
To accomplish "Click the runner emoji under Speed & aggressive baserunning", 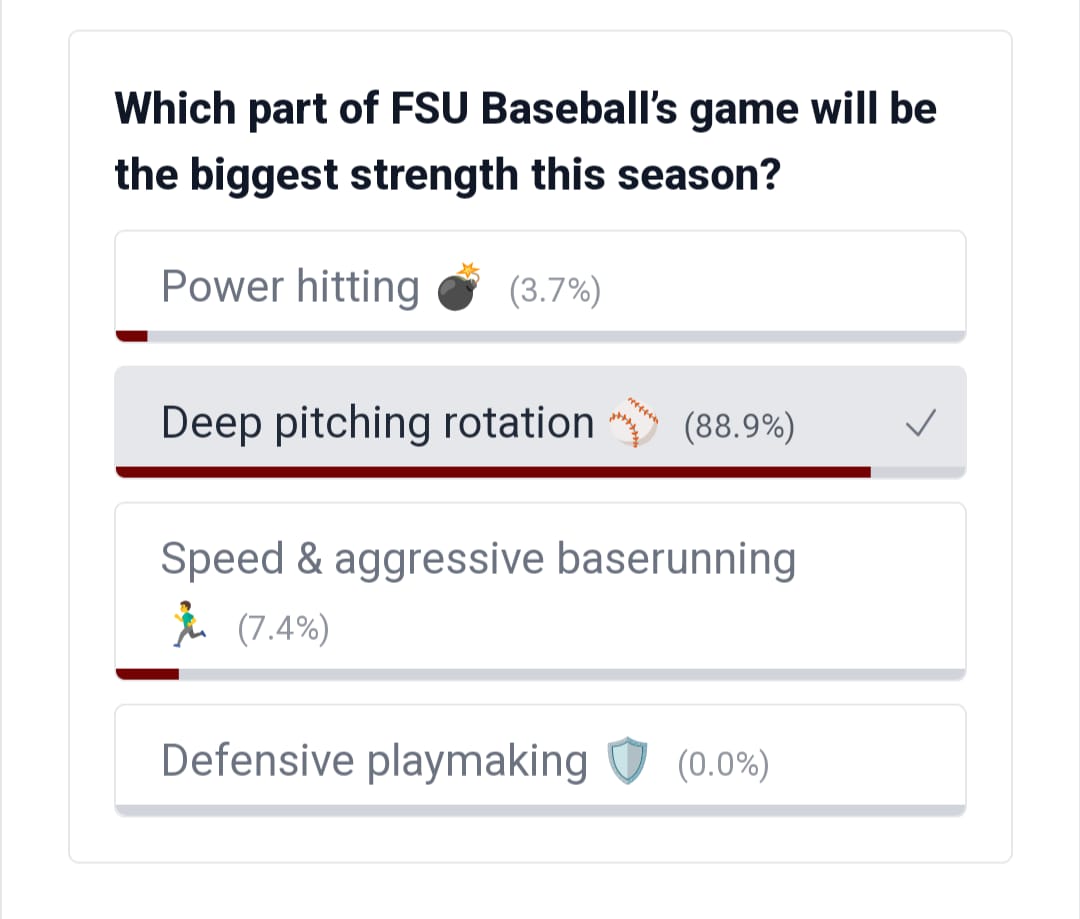I will [x=188, y=627].
